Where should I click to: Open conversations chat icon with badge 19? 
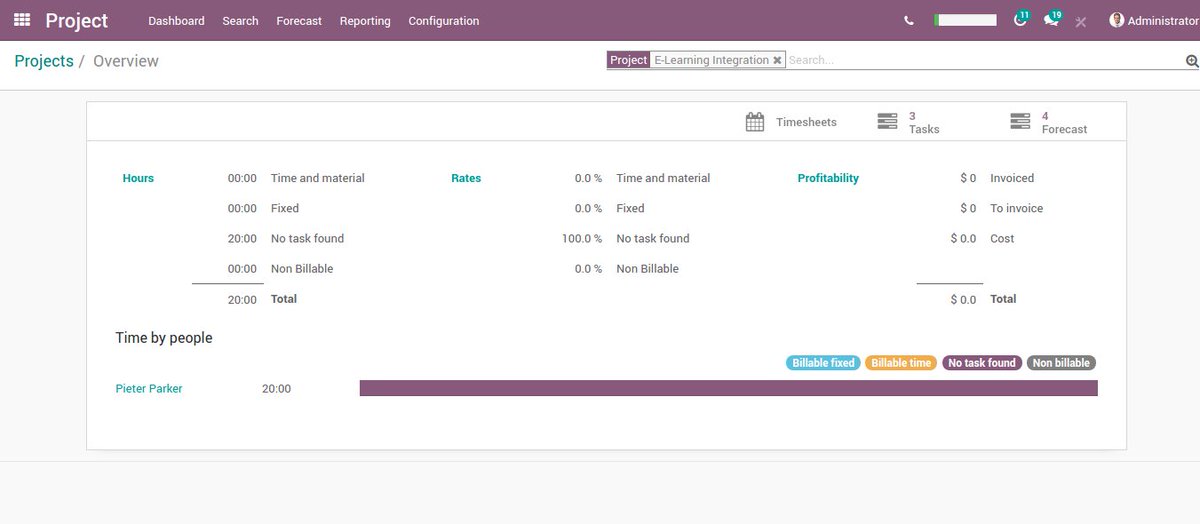coord(1051,19)
